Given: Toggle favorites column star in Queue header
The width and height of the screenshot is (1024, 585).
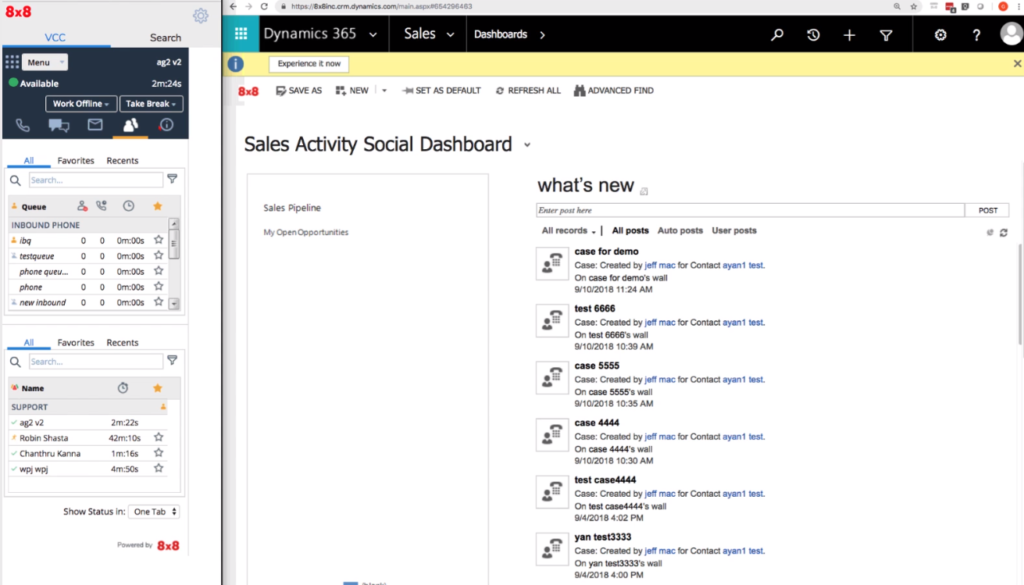Looking at the screenshot, I should click(157, 206).
